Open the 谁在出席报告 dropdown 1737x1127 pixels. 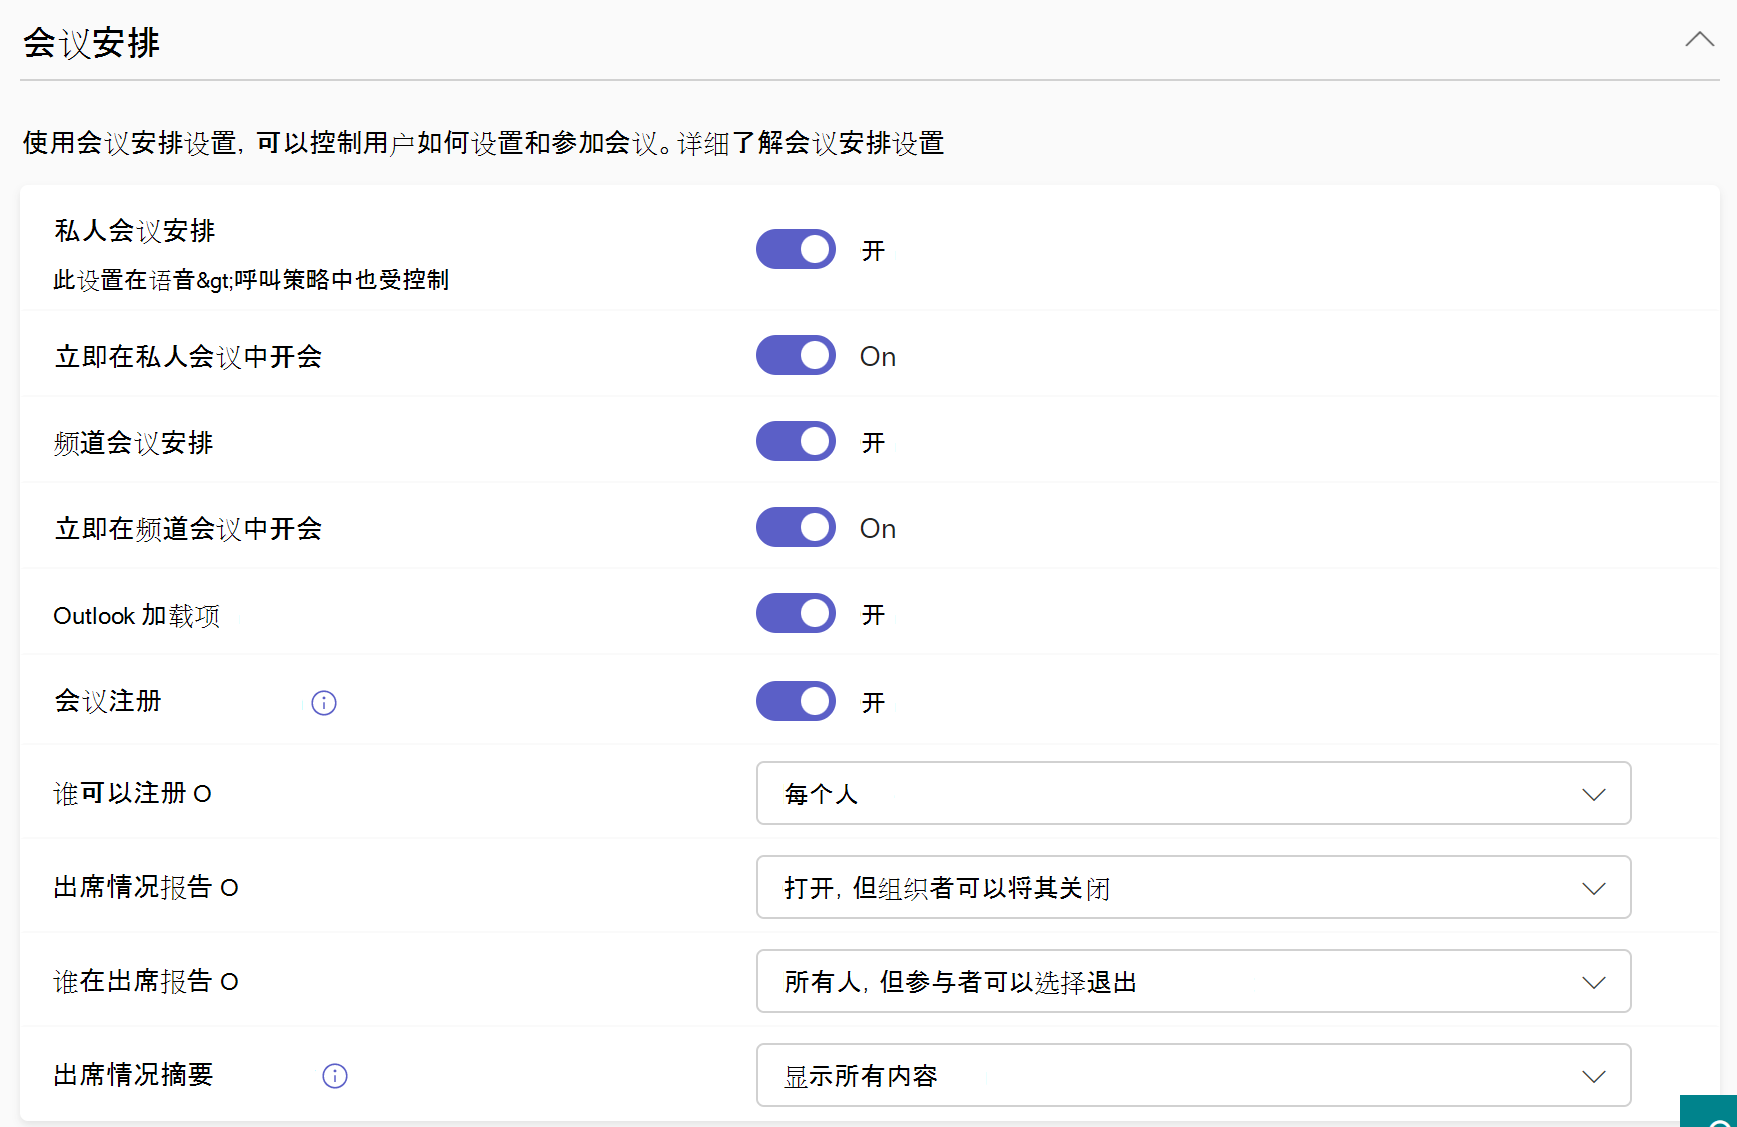click(x=1194, y=981)
